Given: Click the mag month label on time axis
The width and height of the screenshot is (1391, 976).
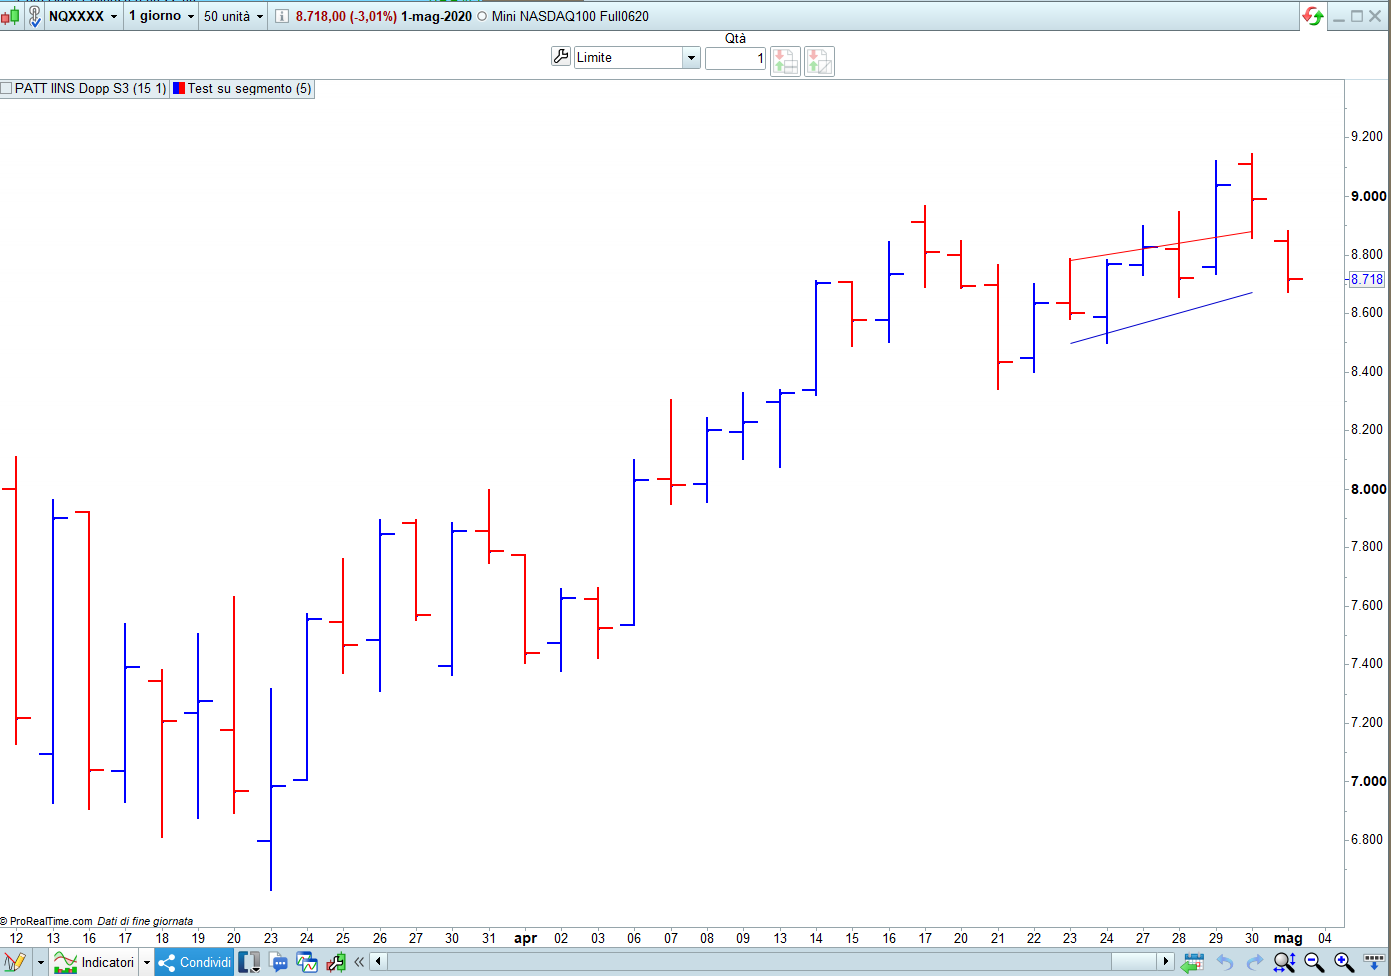Looking at the screenshot, I should tap(1288, 938).
